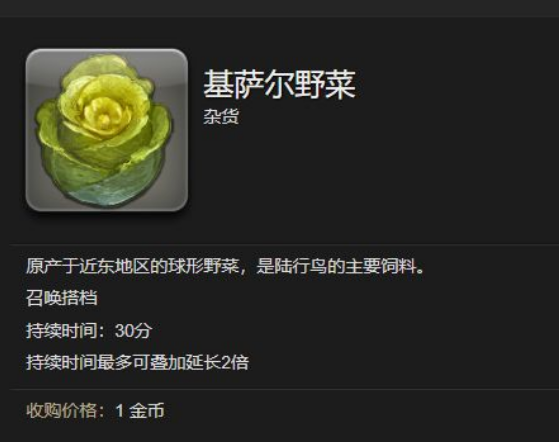Click the description line starting with 原产于近东地区
This screenshot has height=442, width=559.
coord(225,266)
